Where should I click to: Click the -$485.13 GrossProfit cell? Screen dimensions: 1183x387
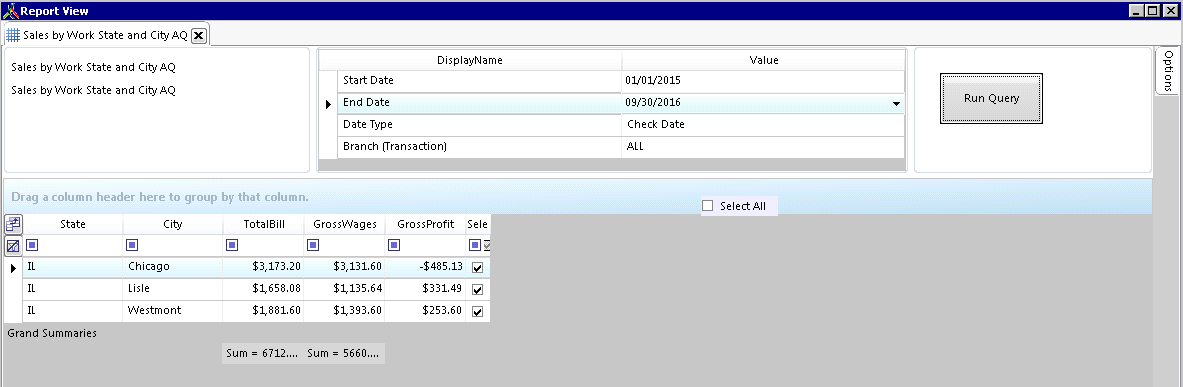(x=426, y=267)
